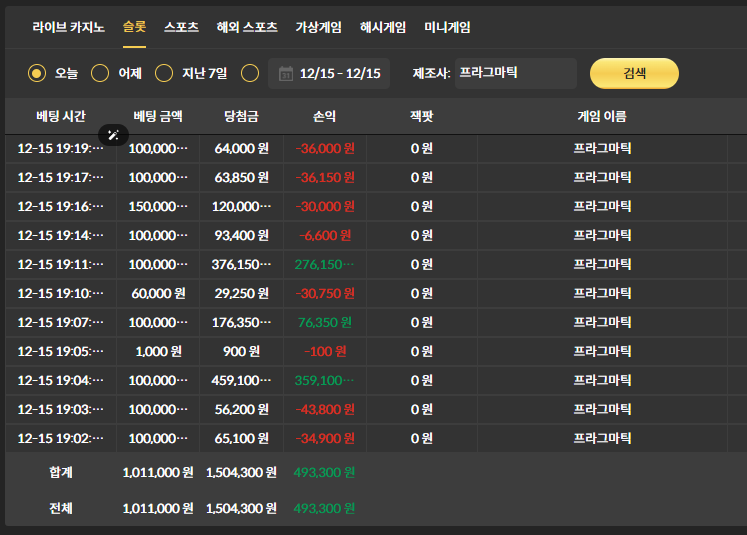Open the 가상게임 tab
This screenshot has height=535, width=747.
point(318,27)
